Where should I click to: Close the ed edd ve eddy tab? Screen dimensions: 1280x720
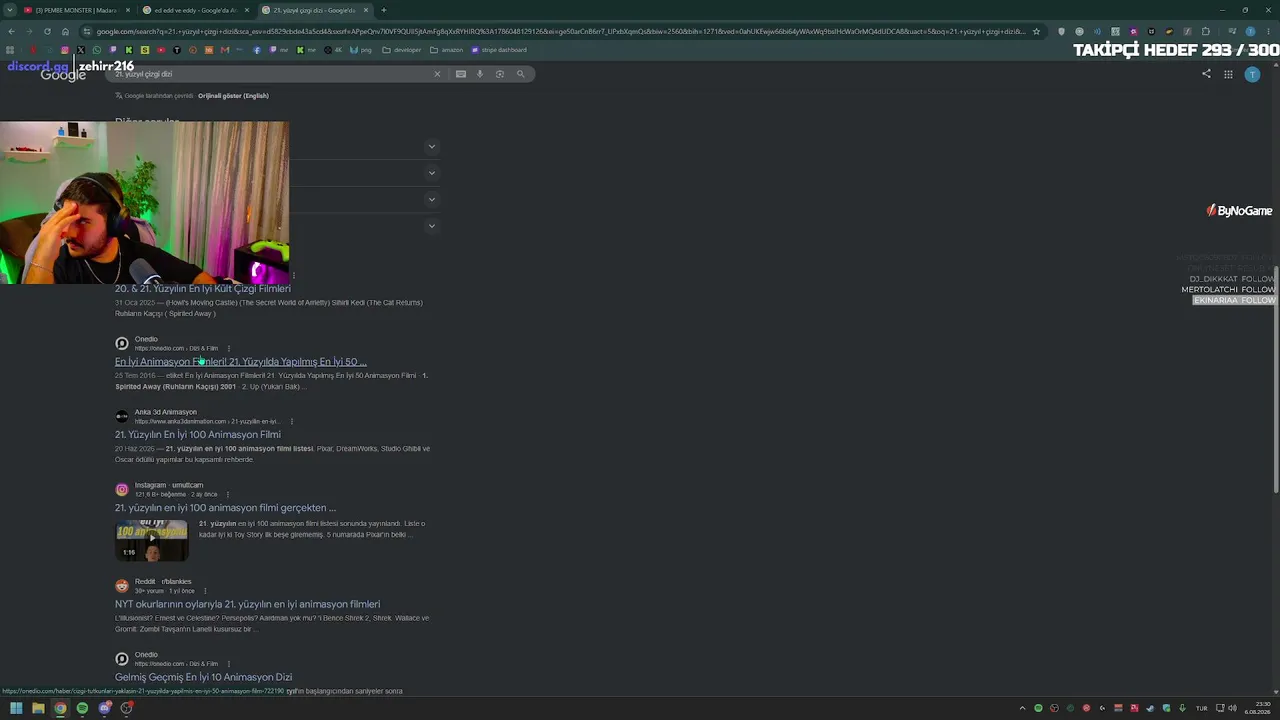pos(247,10)
